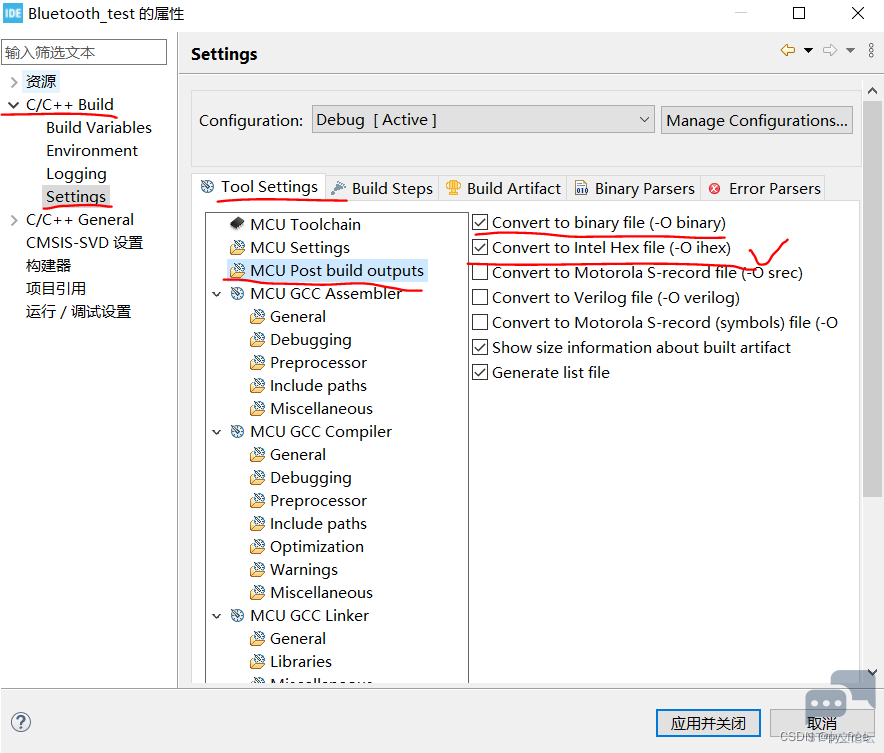Click the filter text input field
The width and height of the screenshot is (884, 753).
coord(84,52)
